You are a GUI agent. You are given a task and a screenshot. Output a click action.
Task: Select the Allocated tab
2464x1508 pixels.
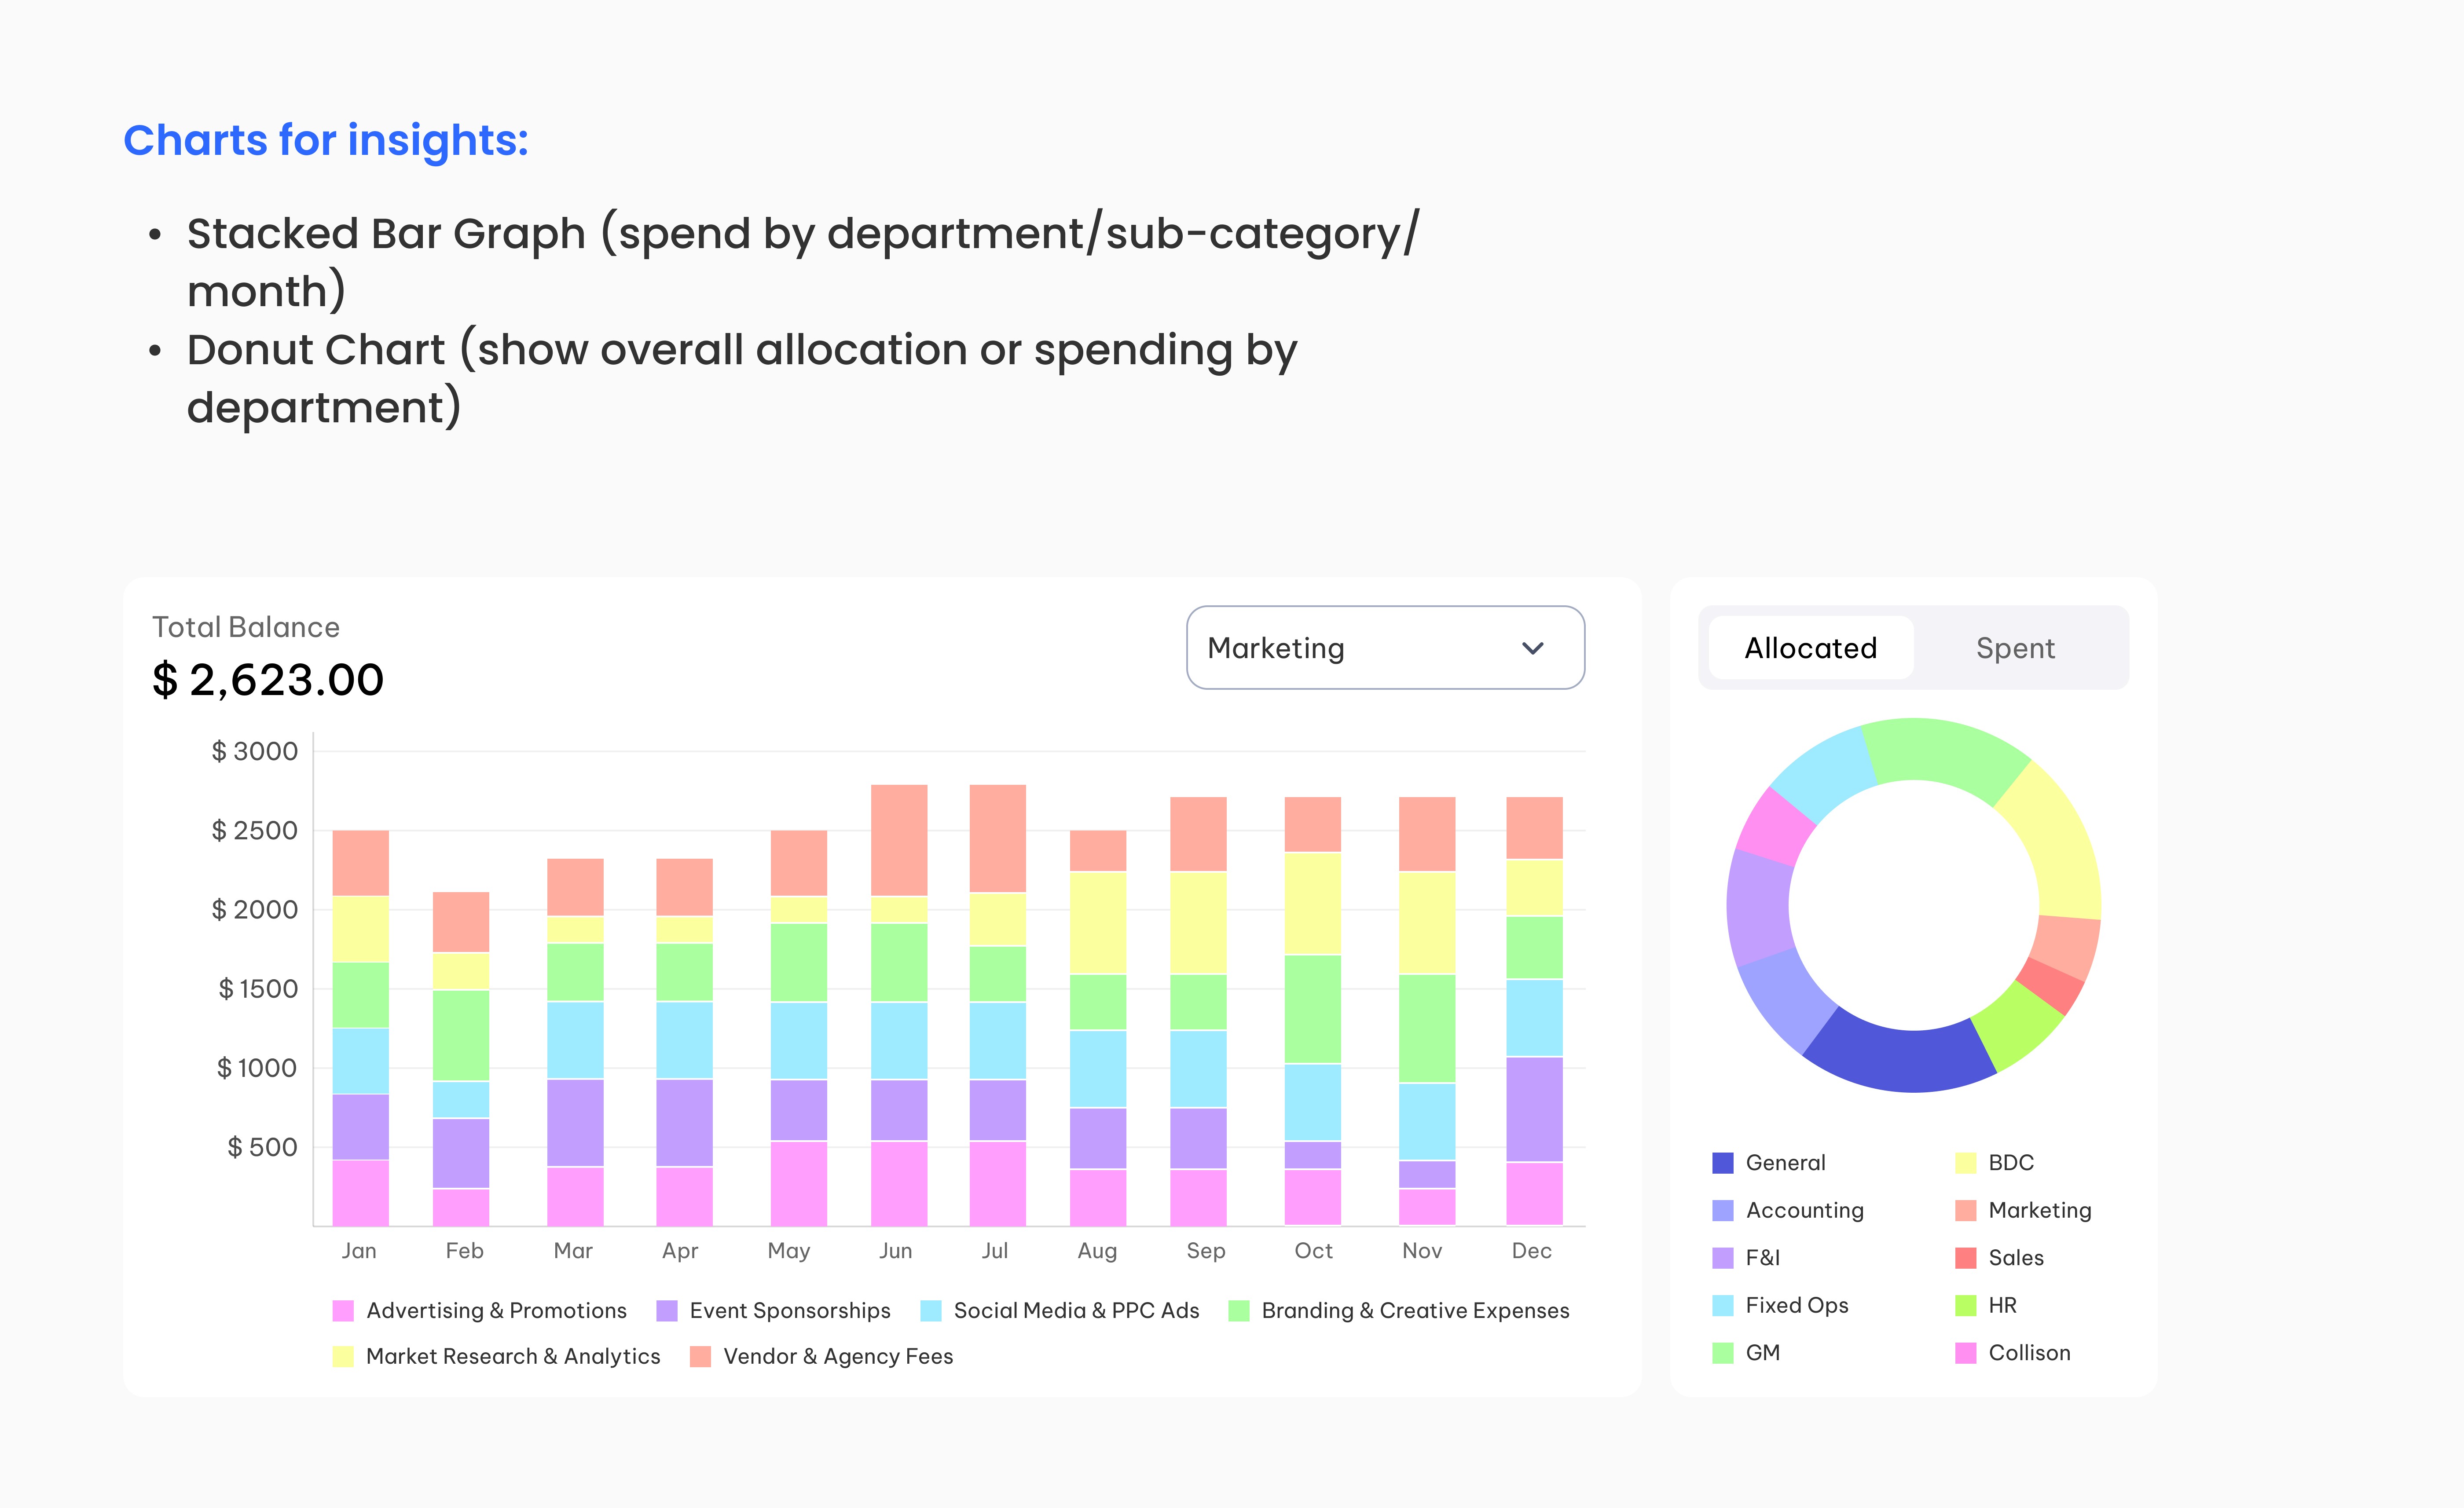pyautogui.click(x=1810, y=648)
